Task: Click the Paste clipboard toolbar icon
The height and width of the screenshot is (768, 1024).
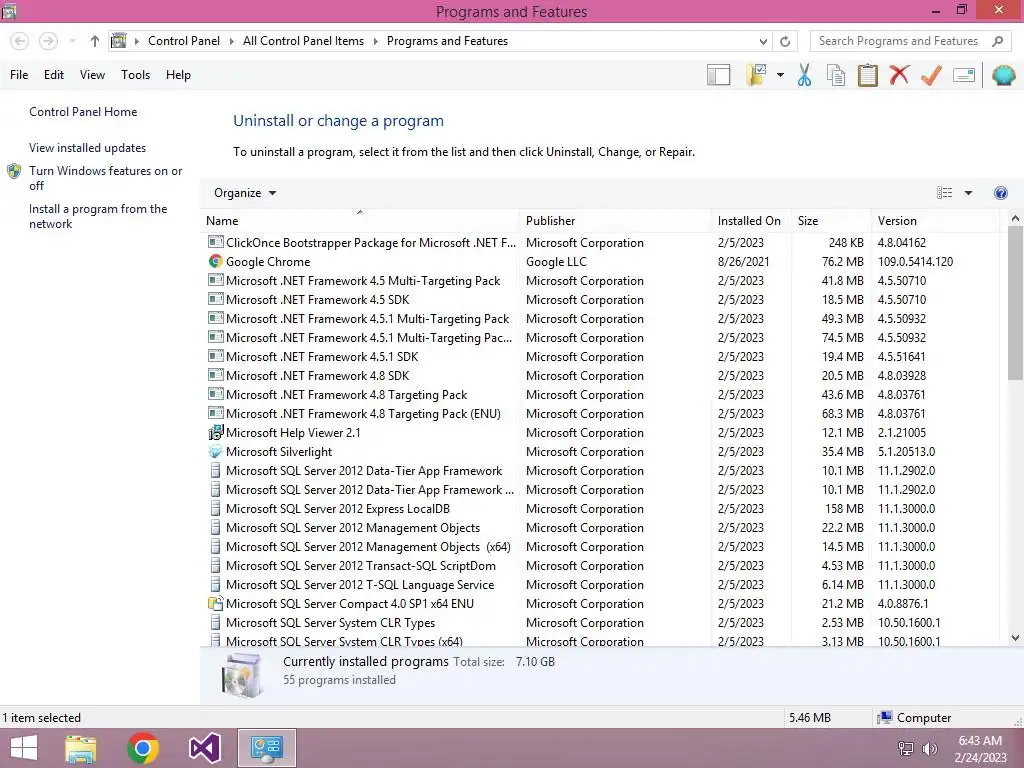Action: (867, 75)
